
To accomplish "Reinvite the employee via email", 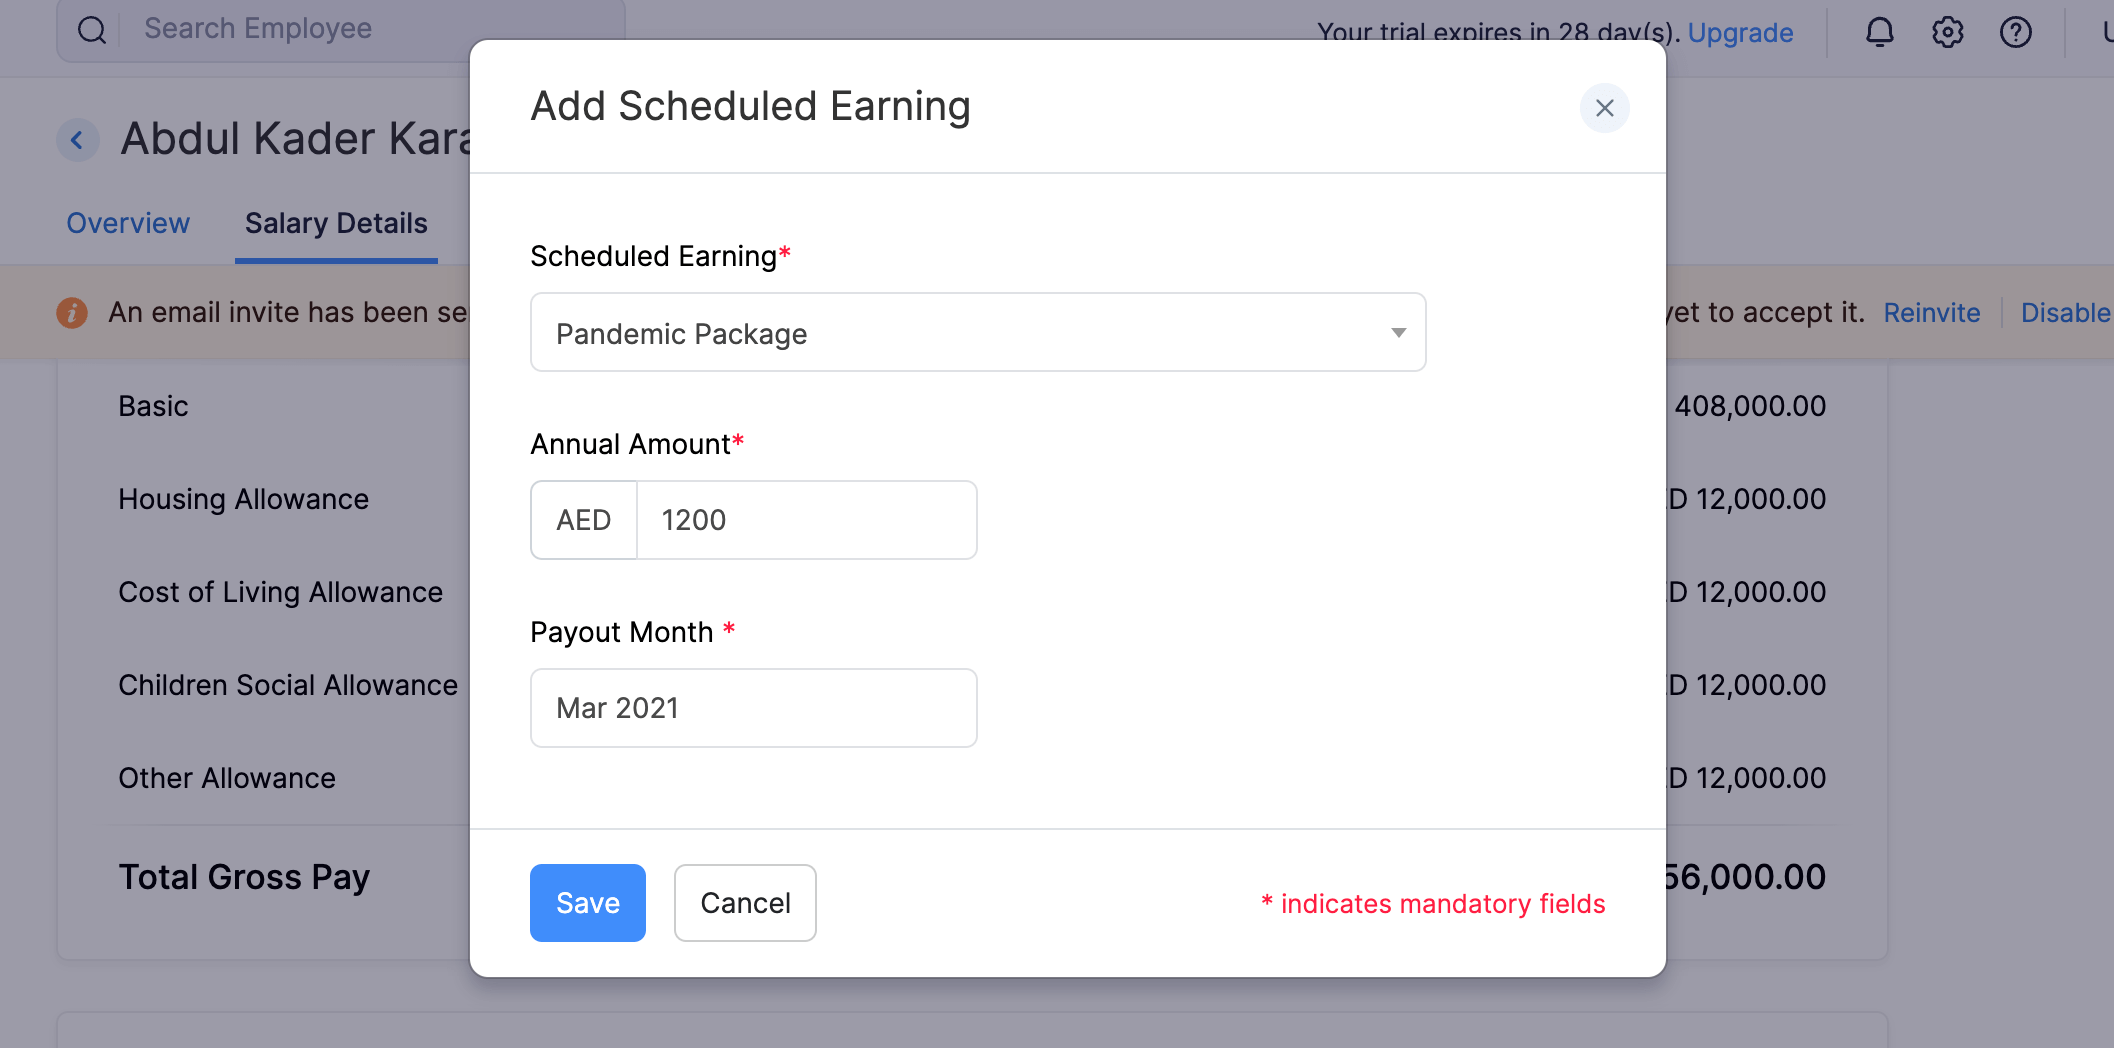I will [x=1932, y=311].
